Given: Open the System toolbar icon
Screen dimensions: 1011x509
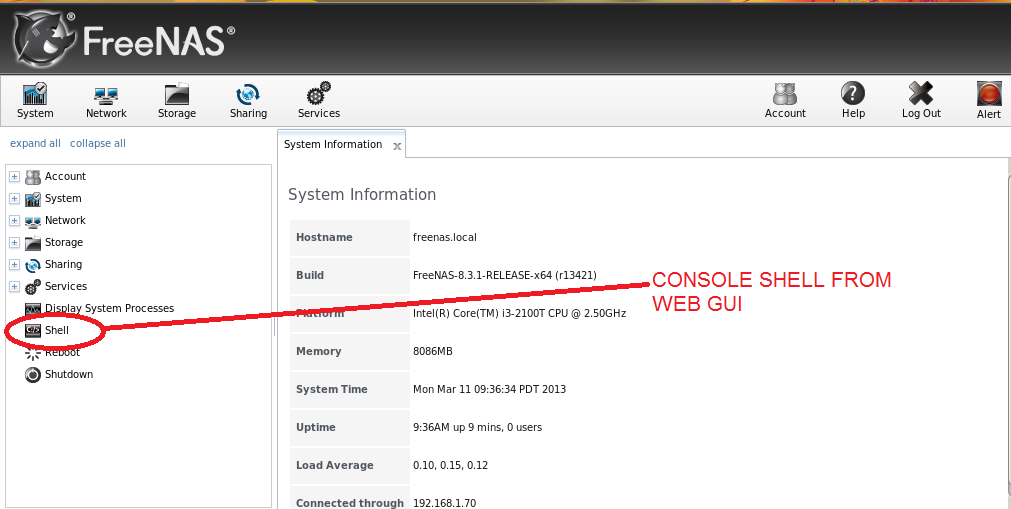Looking at the screenshot, I should click(35, 94).
